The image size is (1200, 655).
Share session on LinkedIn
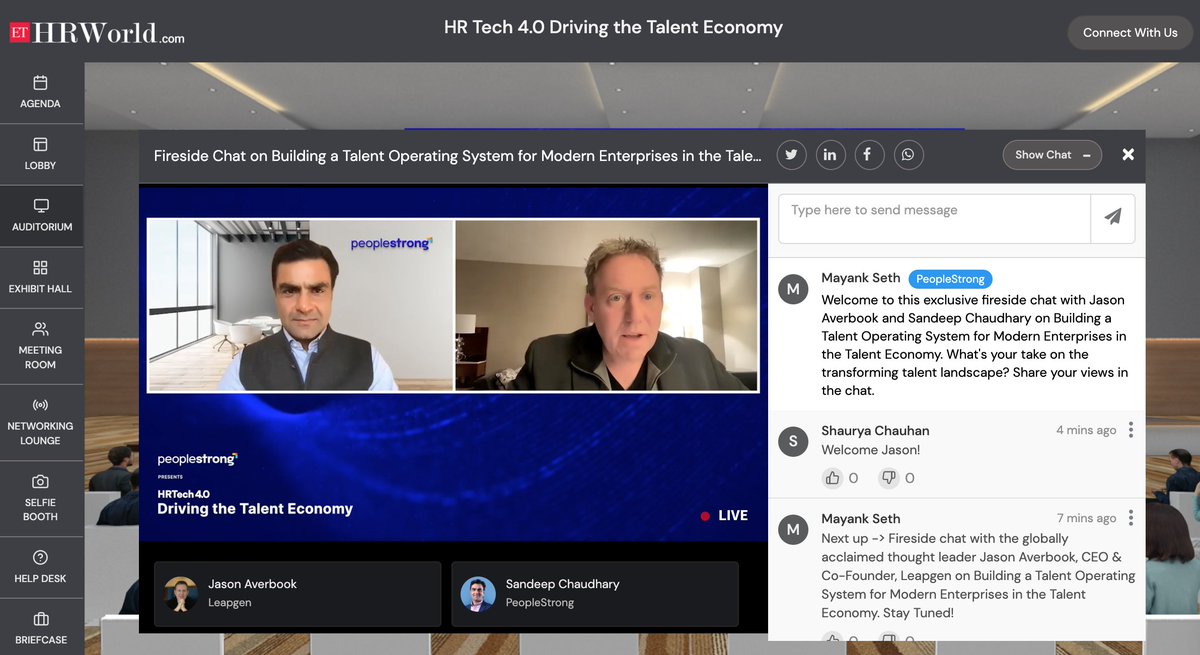830,155
